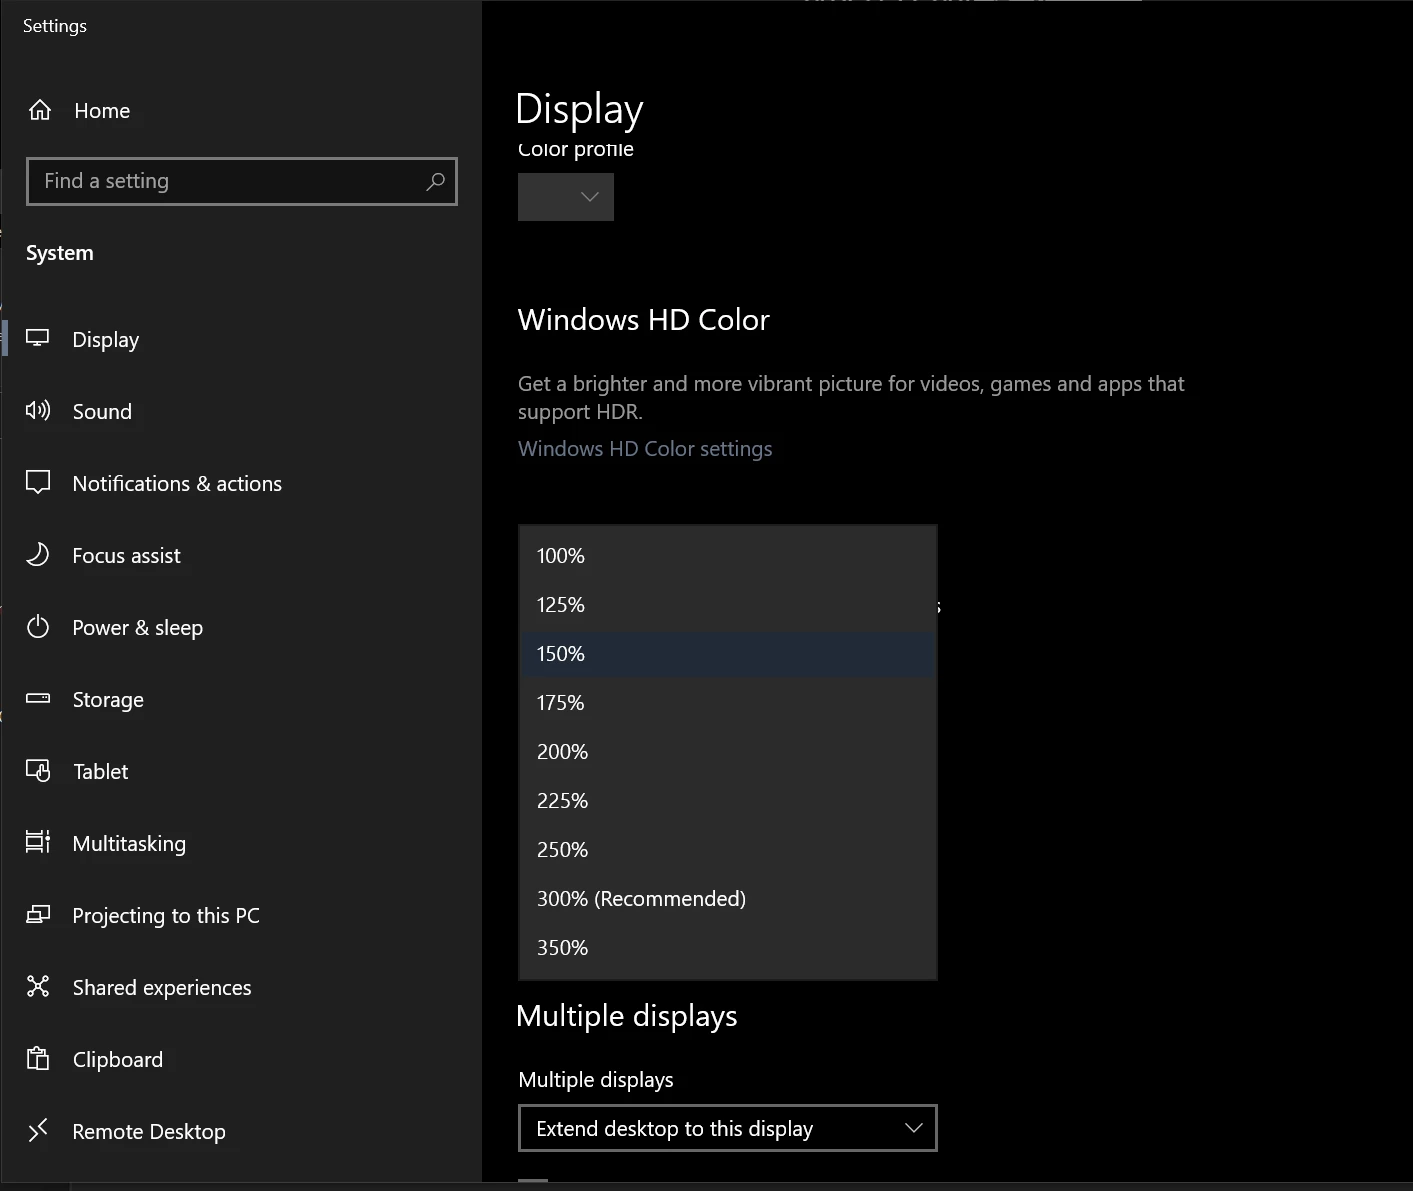Open Windows HD Color settings link
The image size is (1413, 1191).
coord(645,449)
